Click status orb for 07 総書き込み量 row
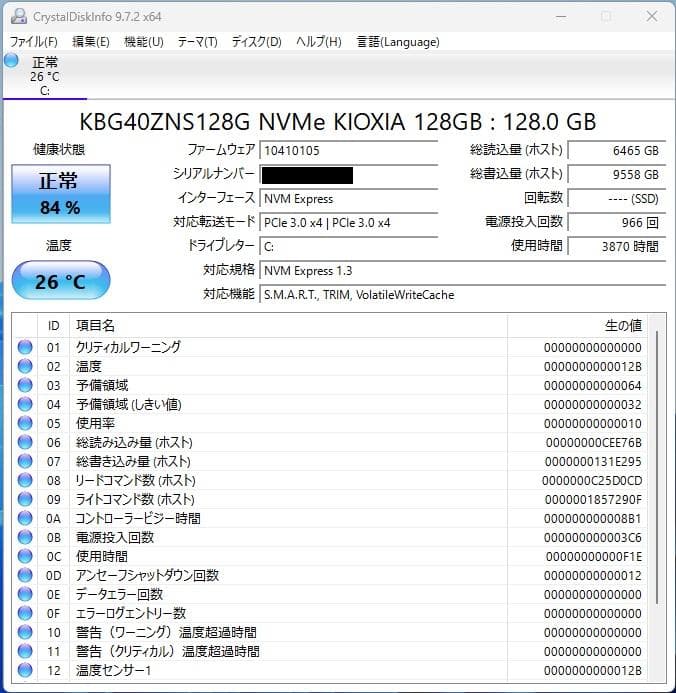Screen dimensions: 676x693 25,461
